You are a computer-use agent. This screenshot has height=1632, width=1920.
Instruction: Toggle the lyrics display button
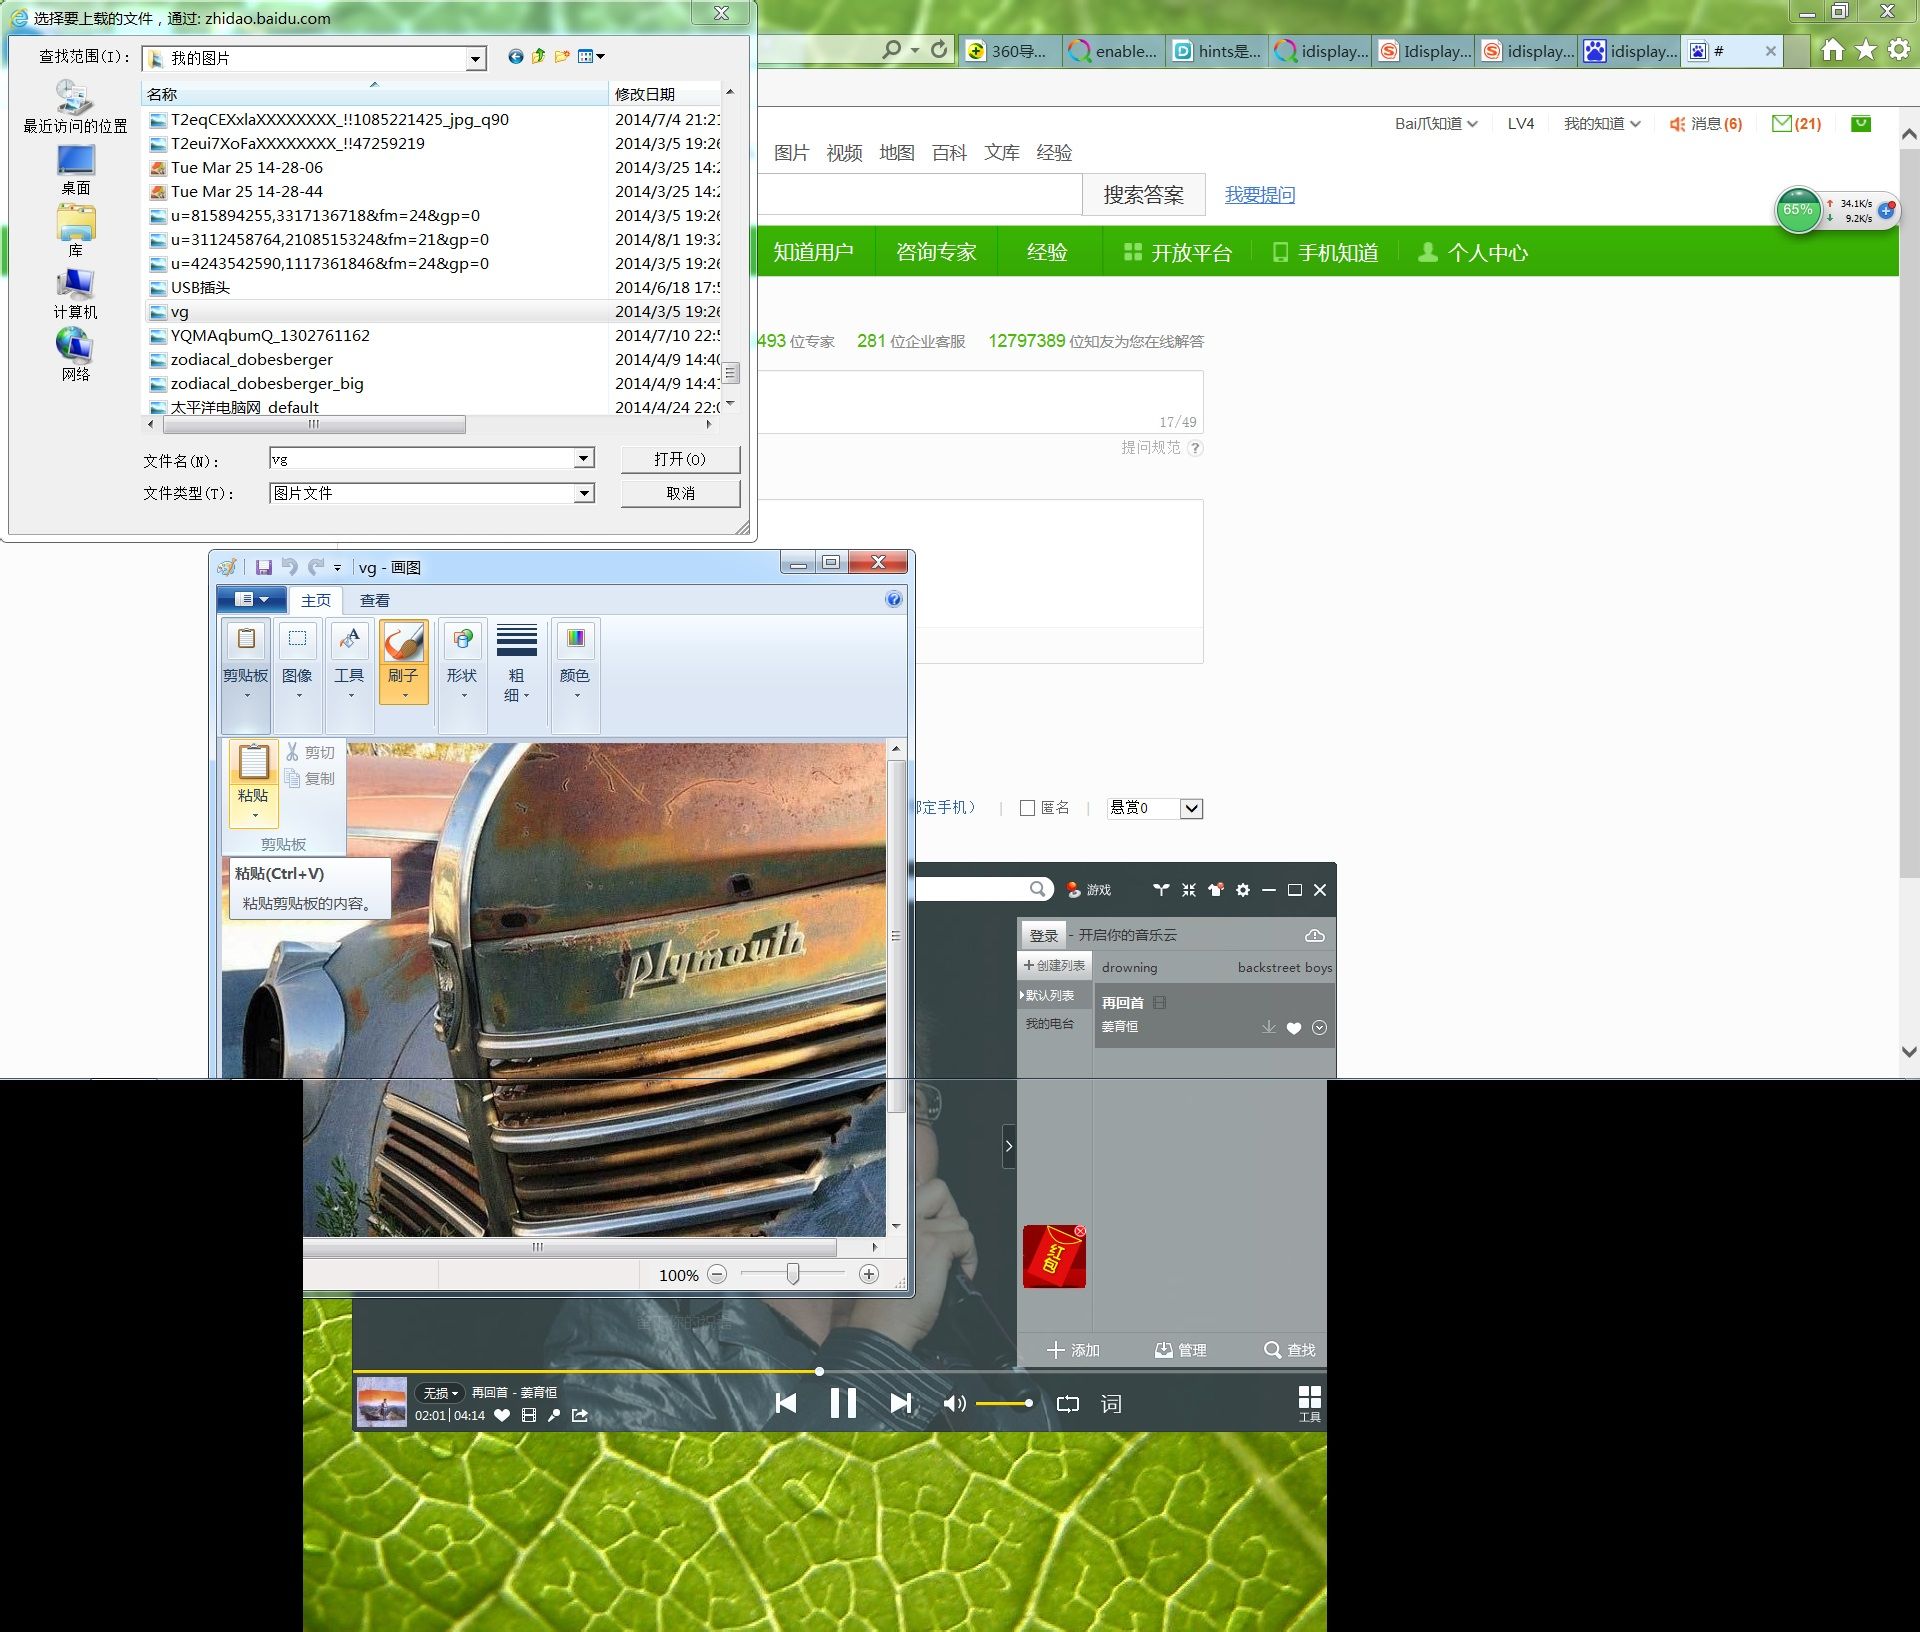point(1111,1403)
